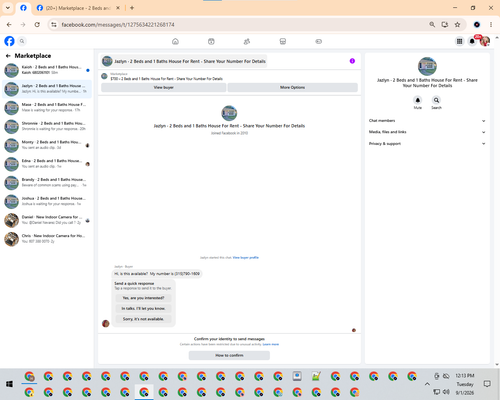Open the Home feed icon

[175, 41]
